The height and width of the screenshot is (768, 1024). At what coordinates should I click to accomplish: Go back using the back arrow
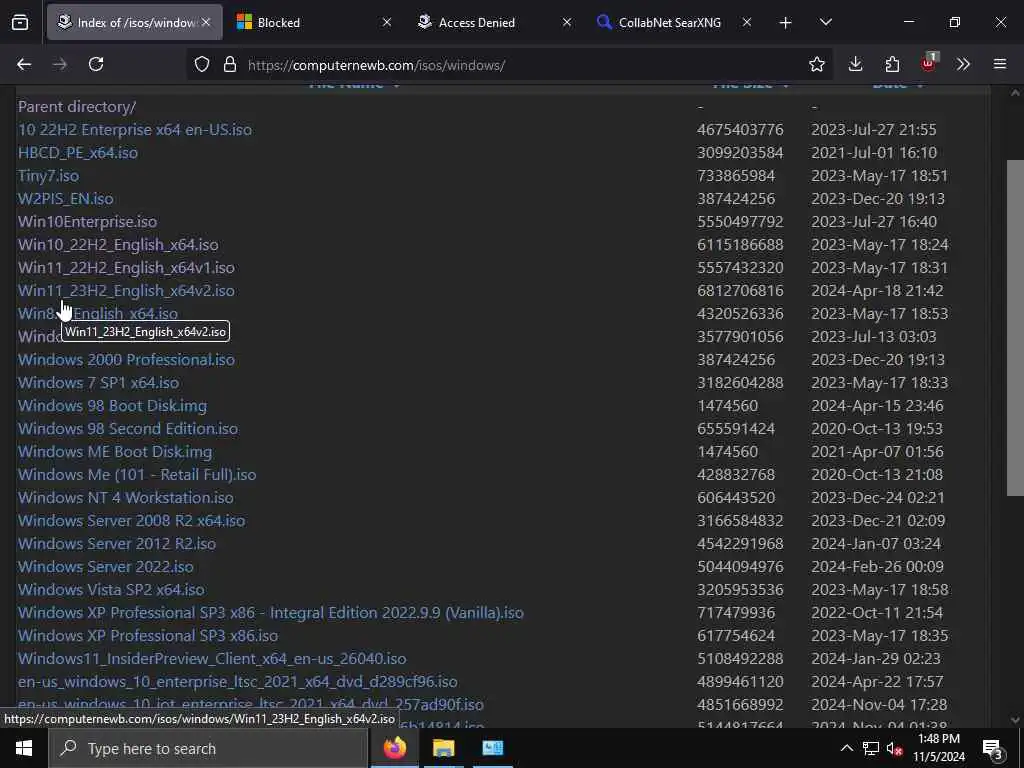tap(24, 64)
